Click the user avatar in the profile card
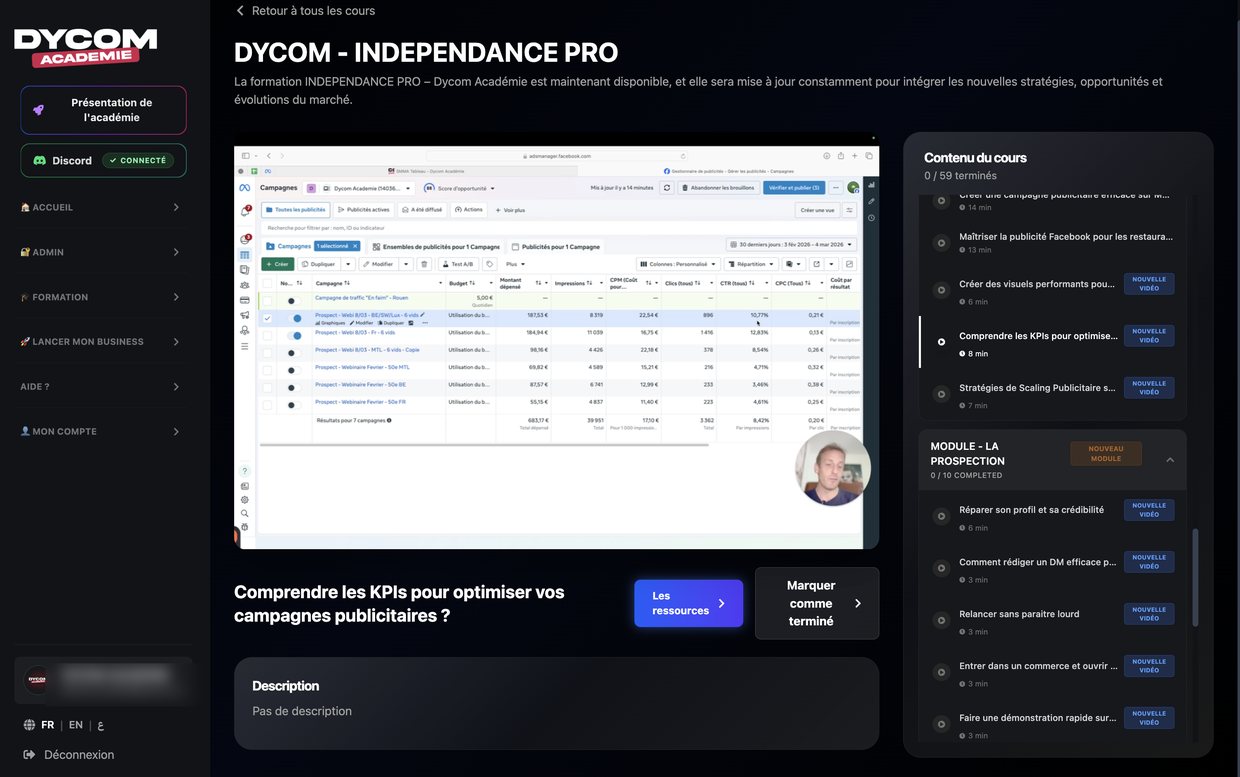Viewport: 1240px width, 777px height. (x=37, y=680)
